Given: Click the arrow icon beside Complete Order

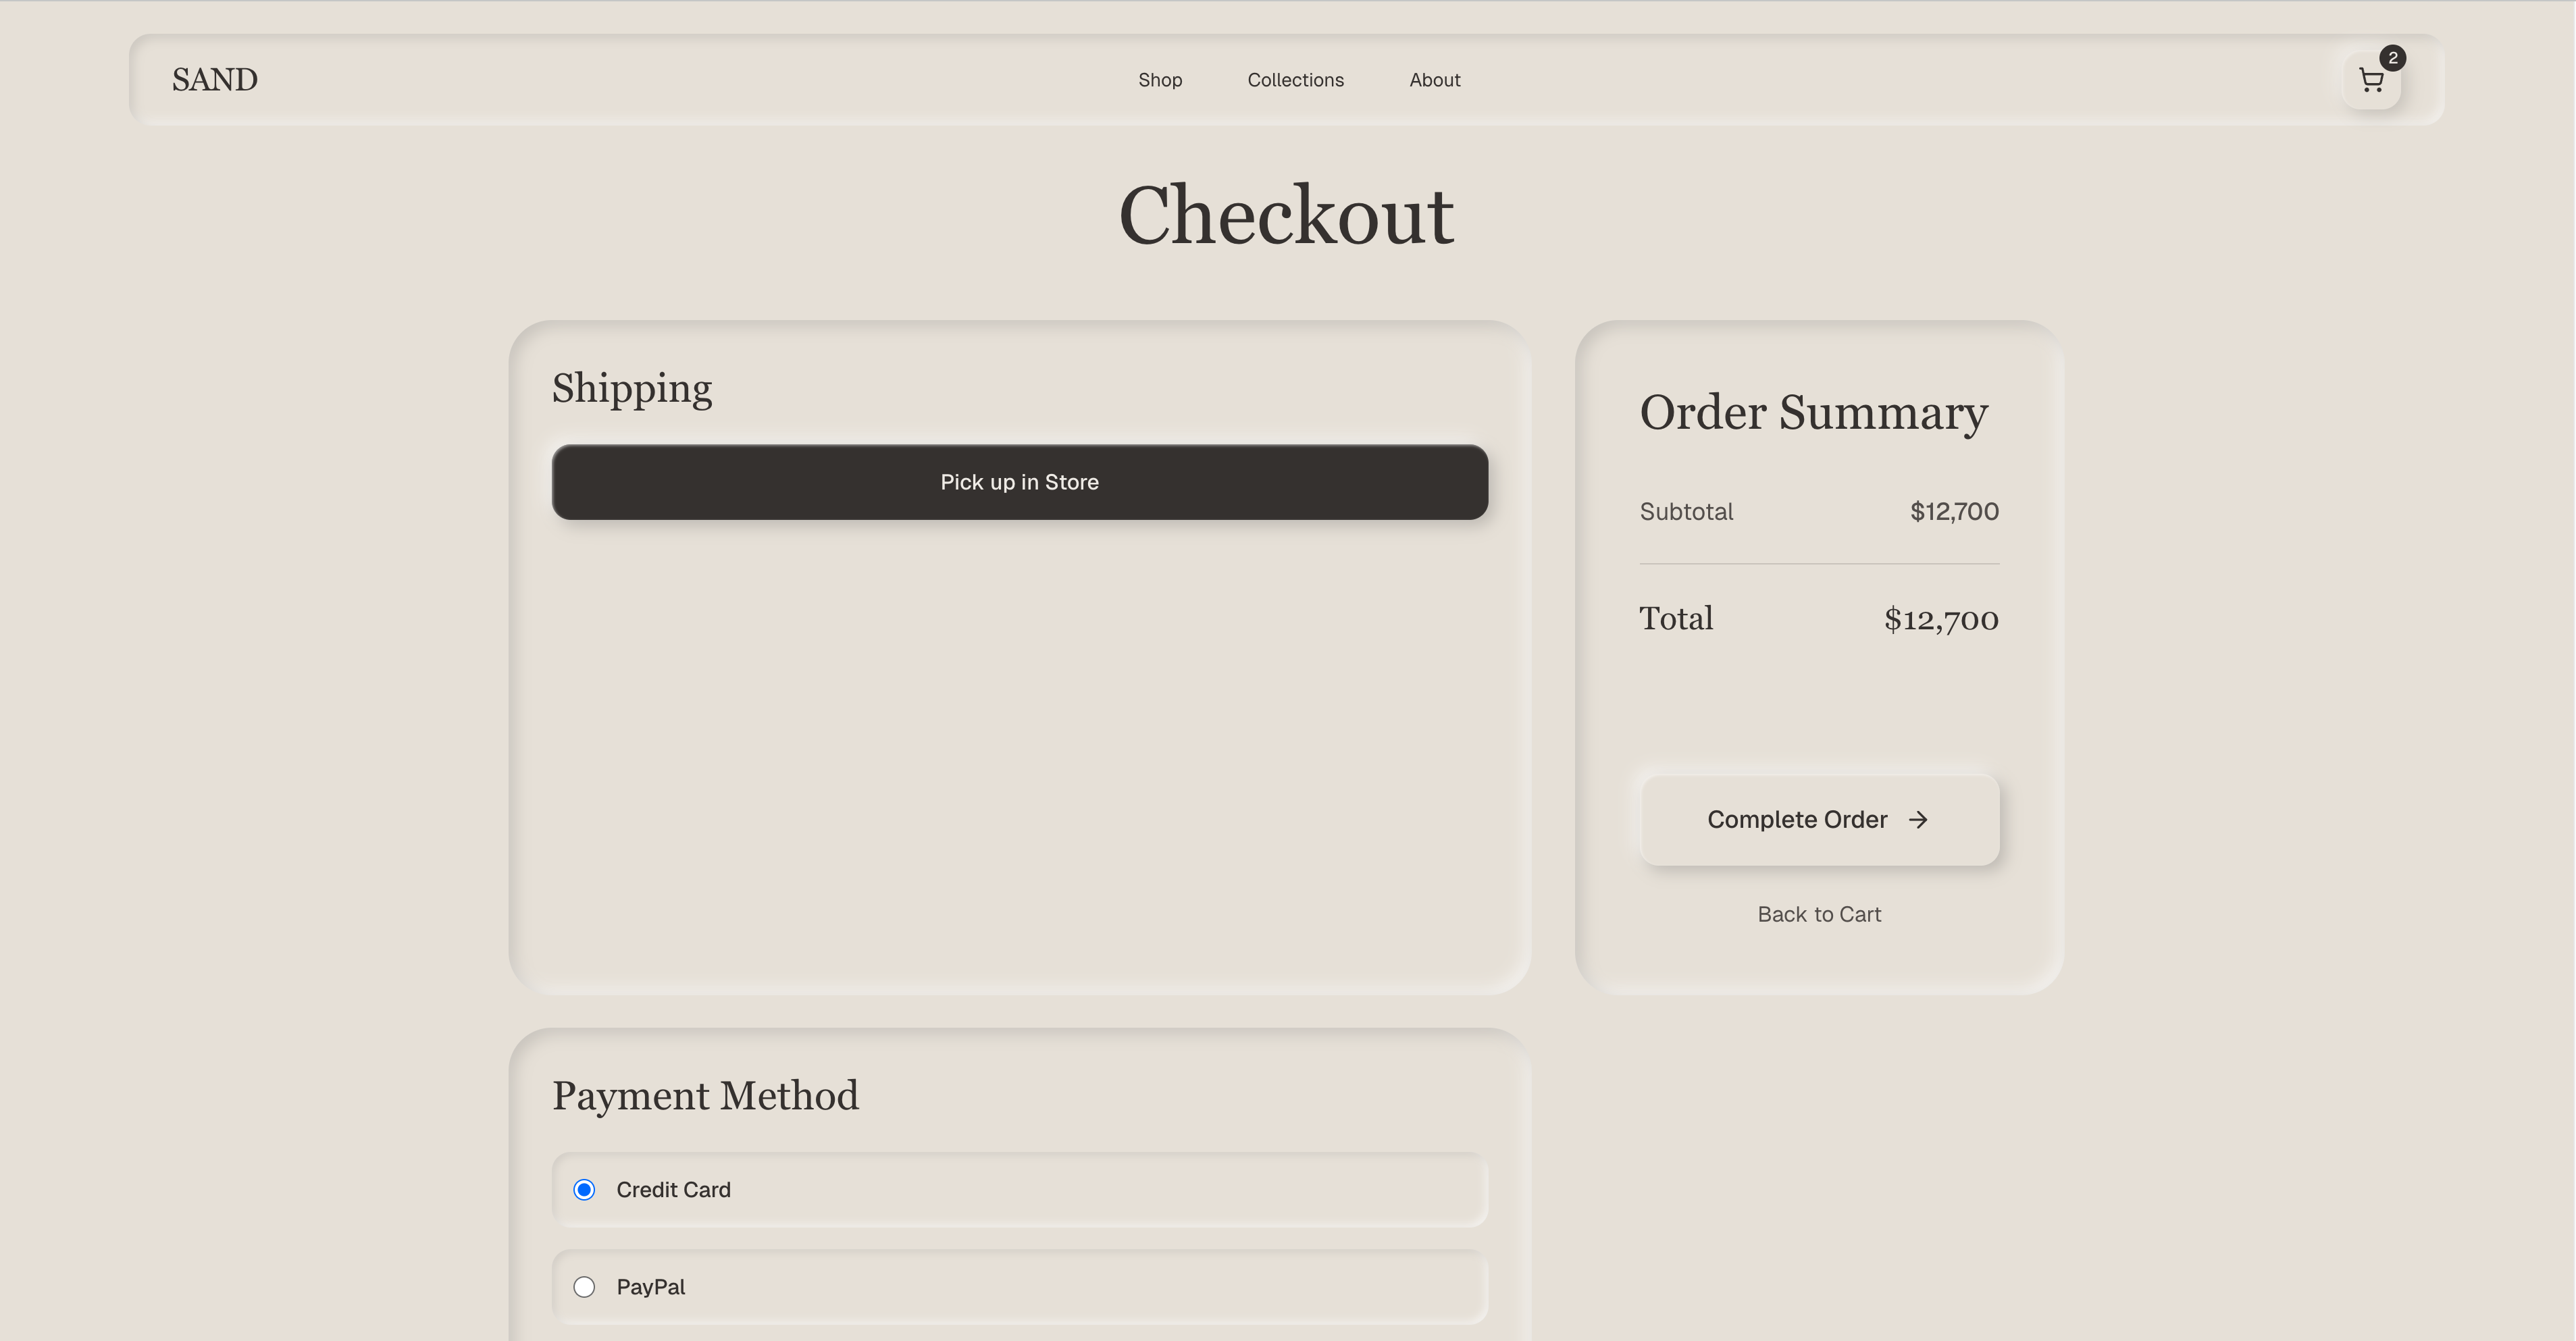Looking at the screenshot, I should point(1917,820).
